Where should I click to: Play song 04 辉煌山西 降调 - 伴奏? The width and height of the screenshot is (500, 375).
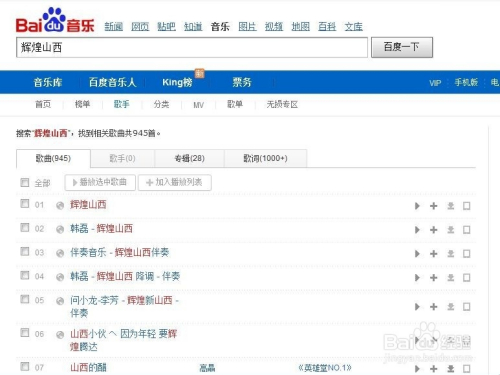coord(417,278)
